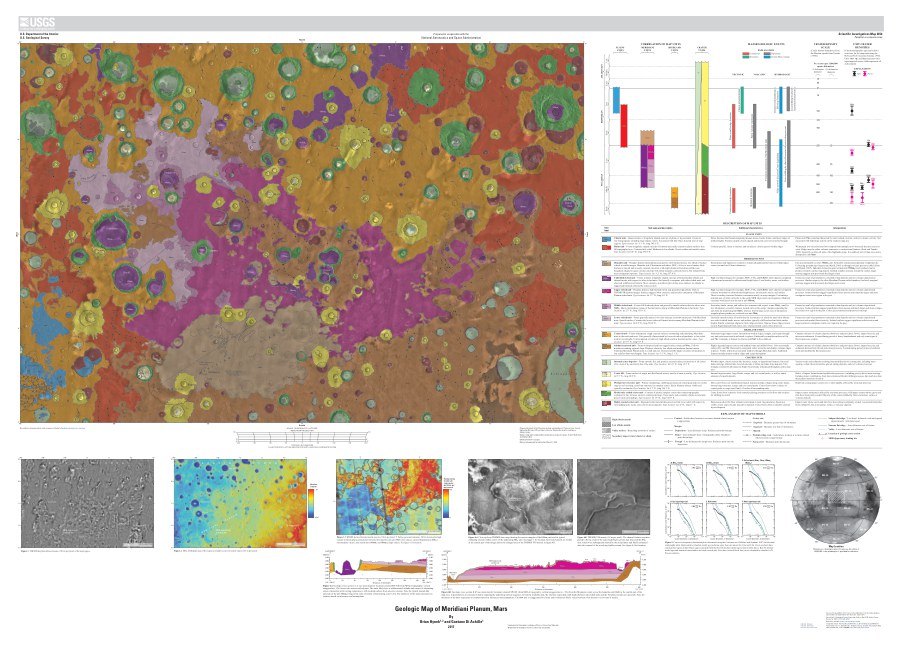Click the 'Map Location' caption under the globe
The image size is (900, 645).
836,546
